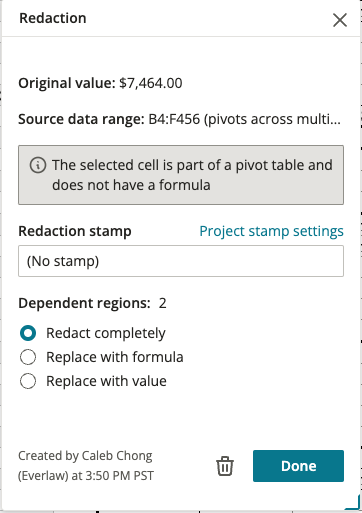362x513 pixels.
Task: Click the Redaction panel title
Action: click(53, 18)
